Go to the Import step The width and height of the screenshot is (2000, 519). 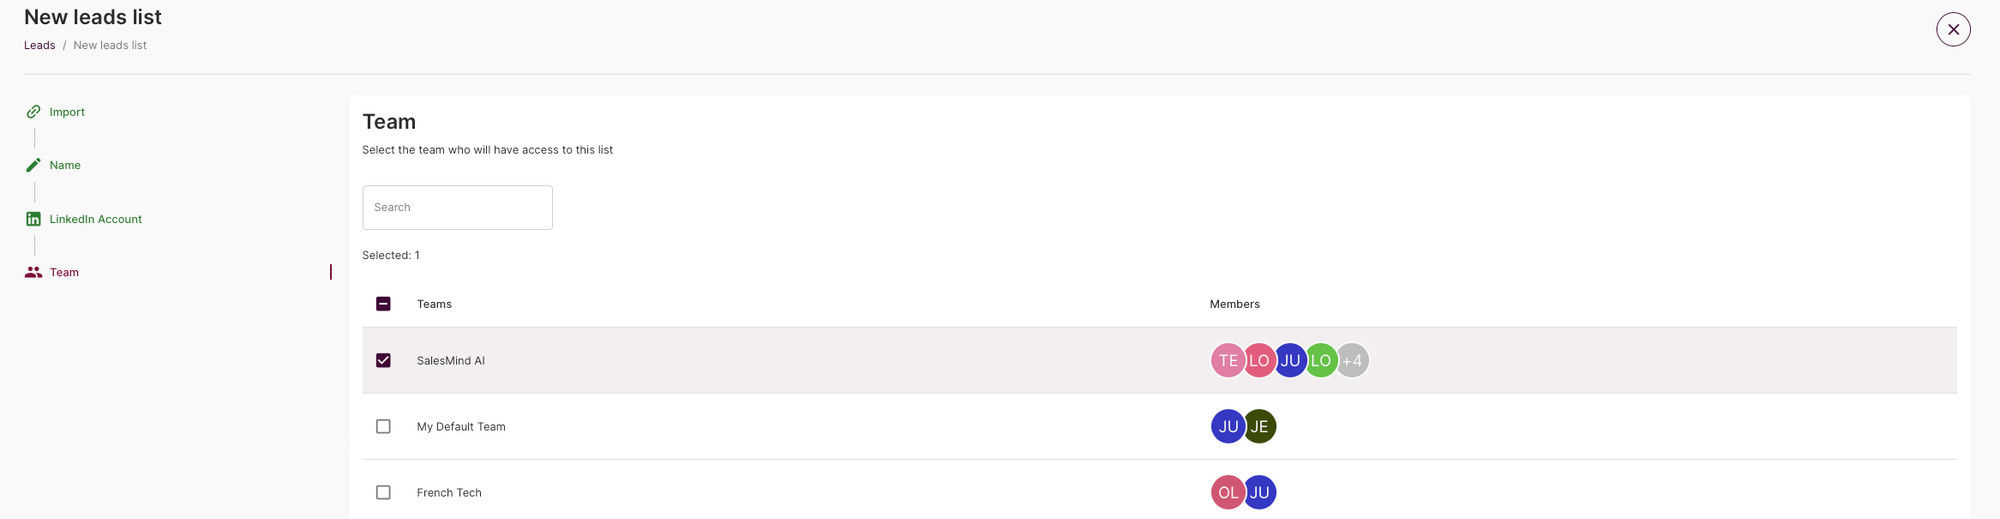pyautogui.click(x=67, y=112)
